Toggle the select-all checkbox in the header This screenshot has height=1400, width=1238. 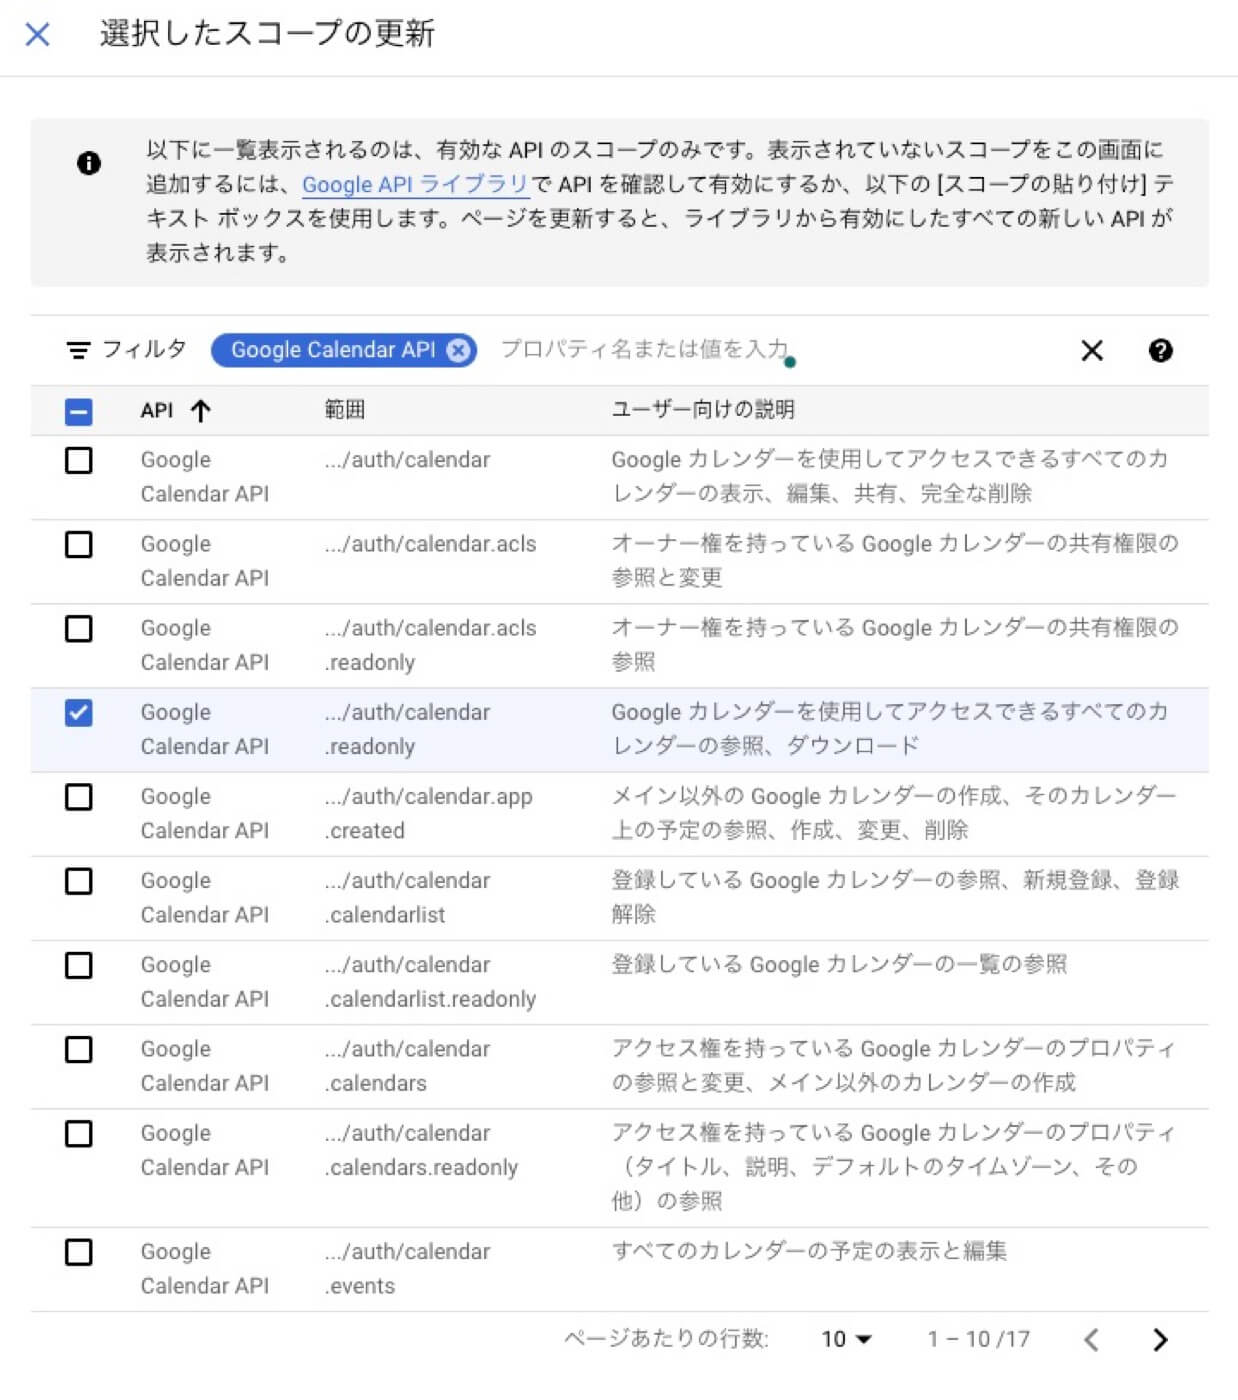pyautogui.click(x=79, y=410)
